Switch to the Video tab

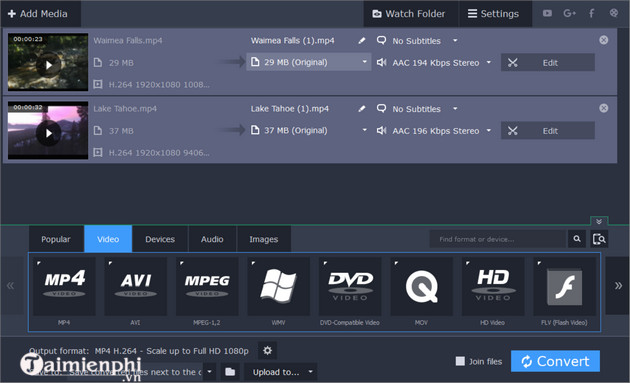point(108,239)
